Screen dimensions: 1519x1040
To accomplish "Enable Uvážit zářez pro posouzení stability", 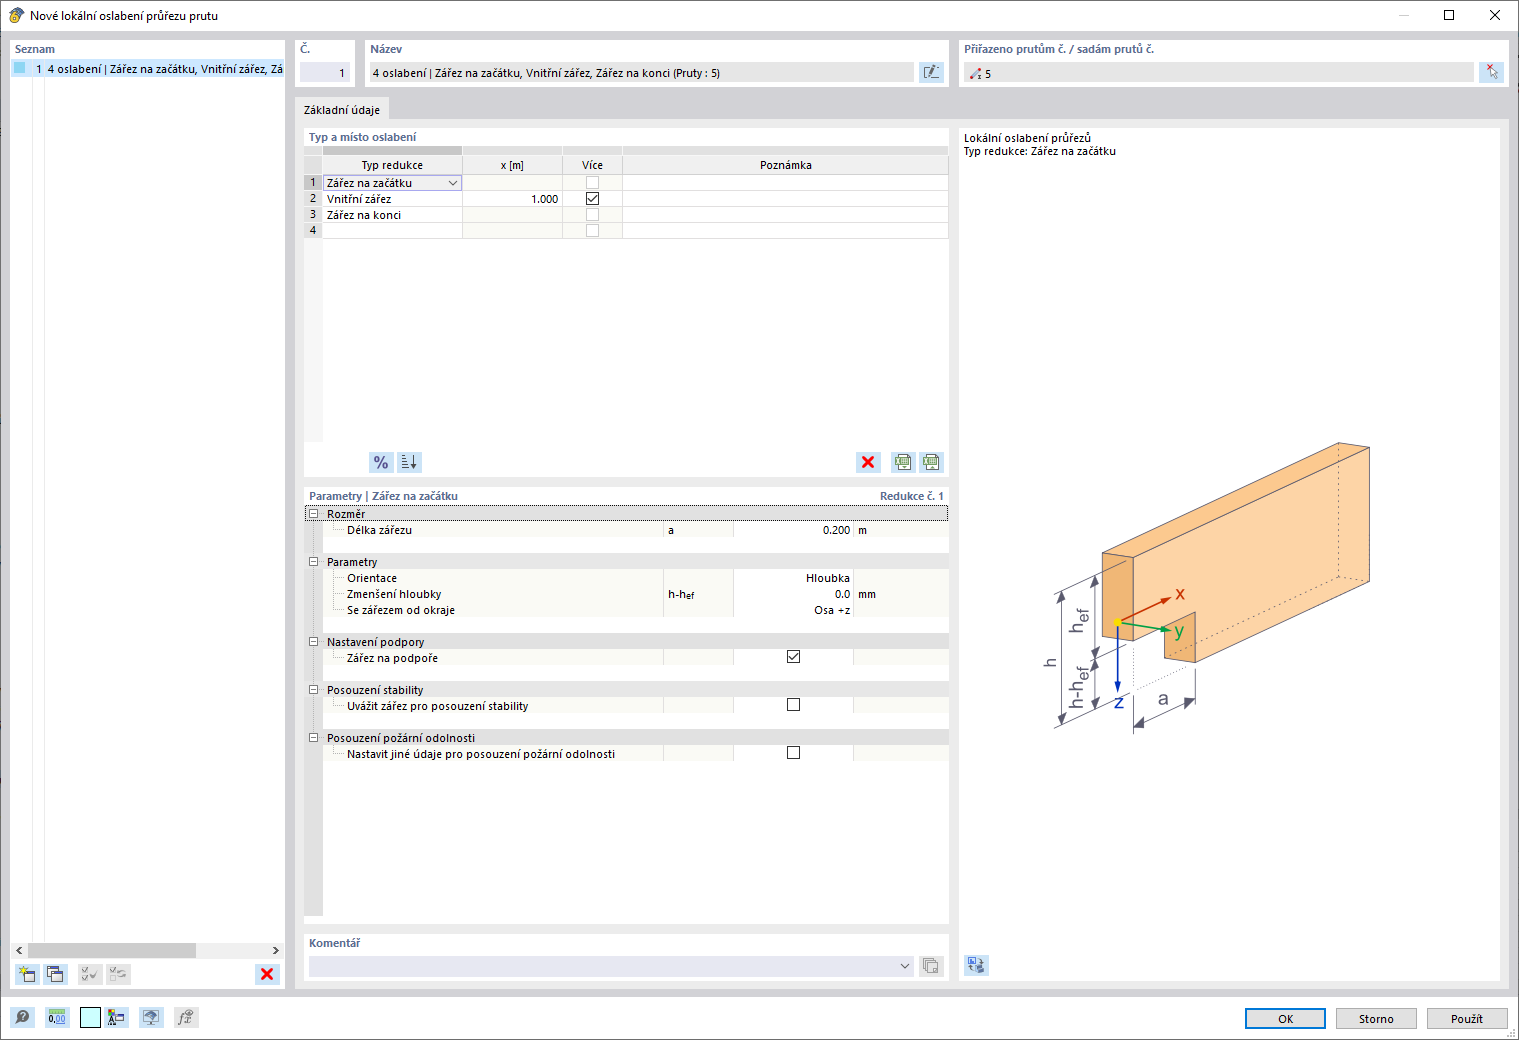I will (x=793, y=705).
